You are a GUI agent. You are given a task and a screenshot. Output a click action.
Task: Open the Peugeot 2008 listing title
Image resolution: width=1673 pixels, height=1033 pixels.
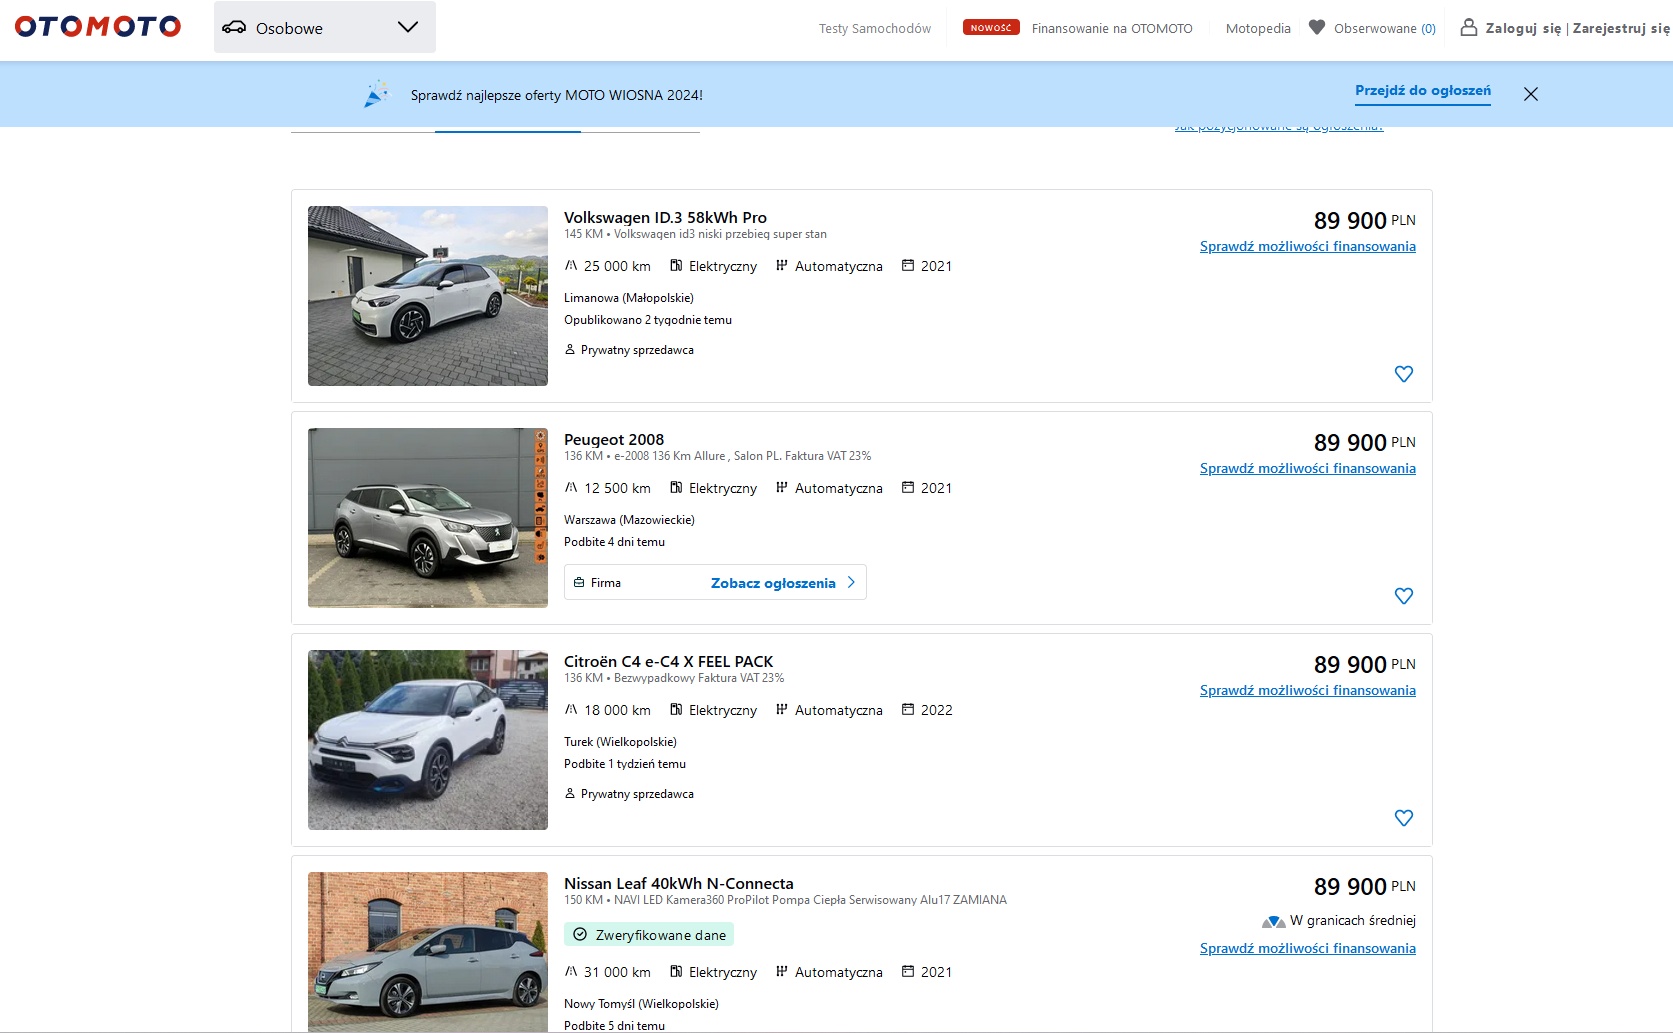click(614, 439)
